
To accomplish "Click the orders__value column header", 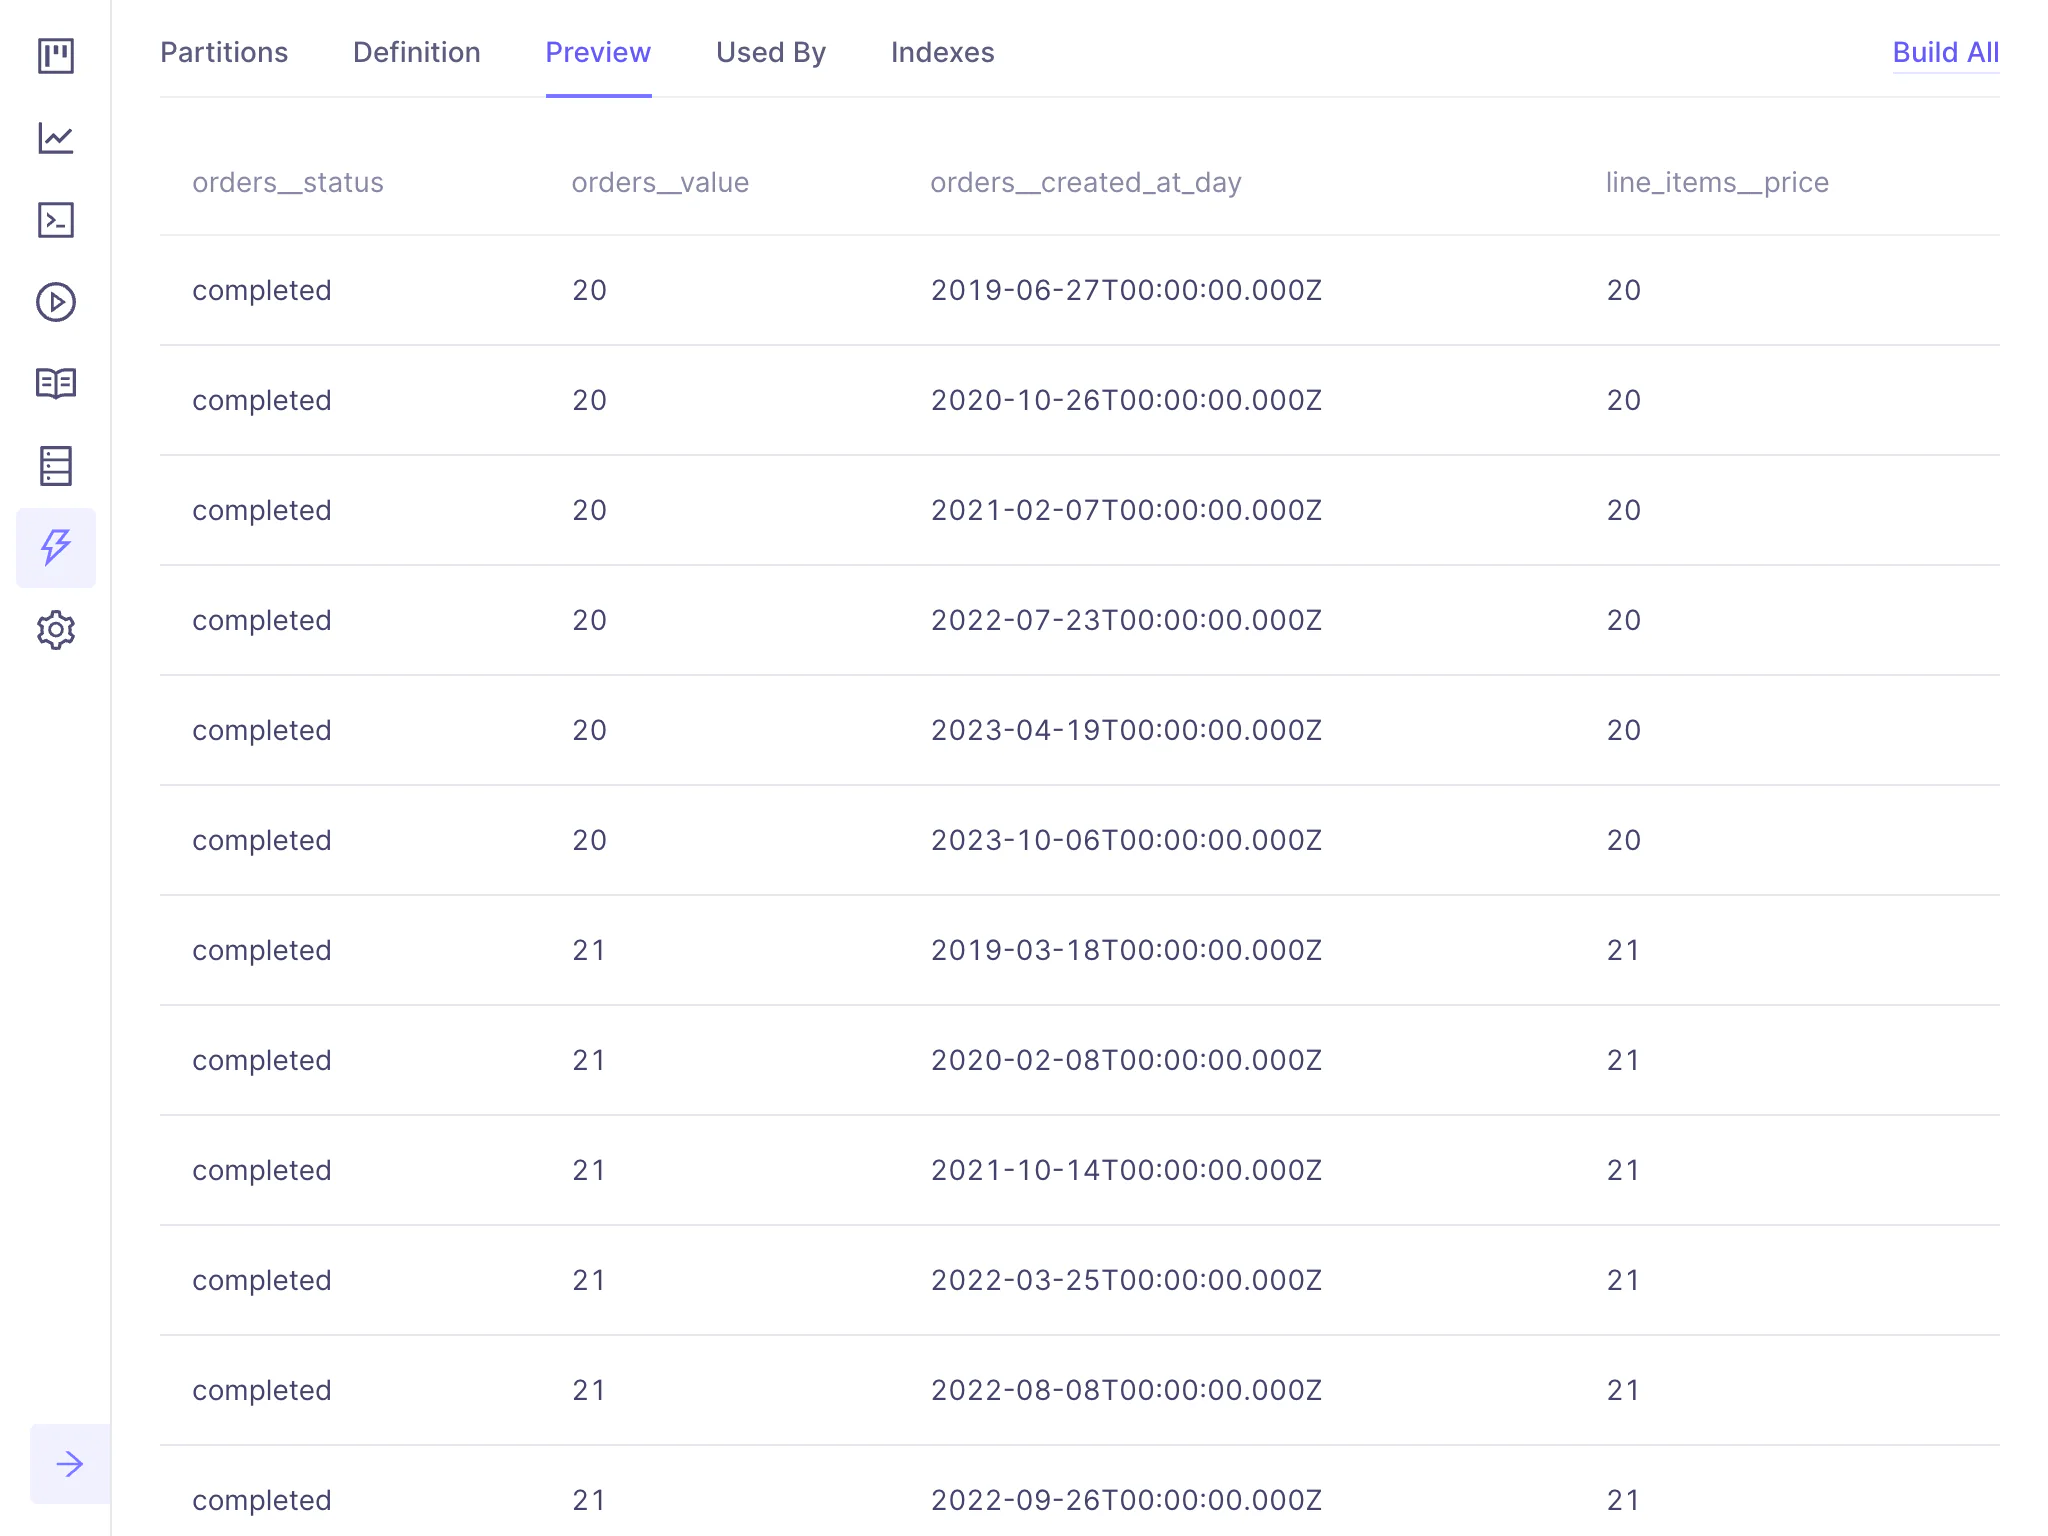I will click(x=660, y=182).
